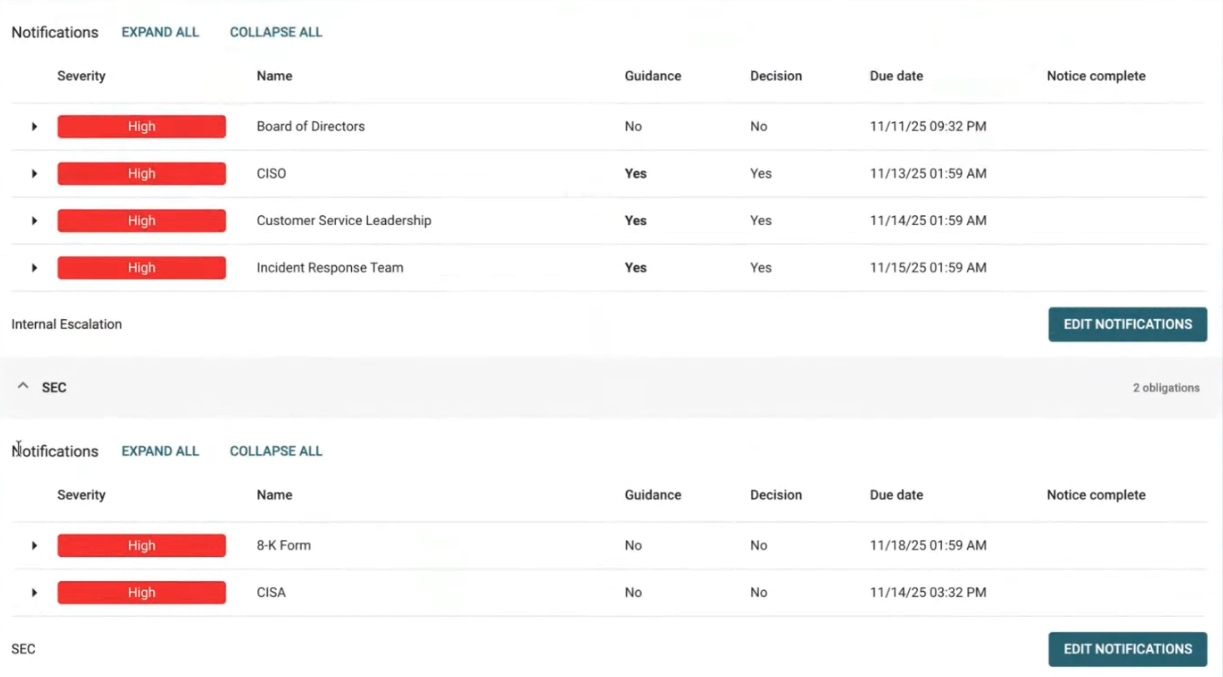Edit notifications for Internal Escalation
This screenshot has width=1223, height=677.
point(1127,324)
